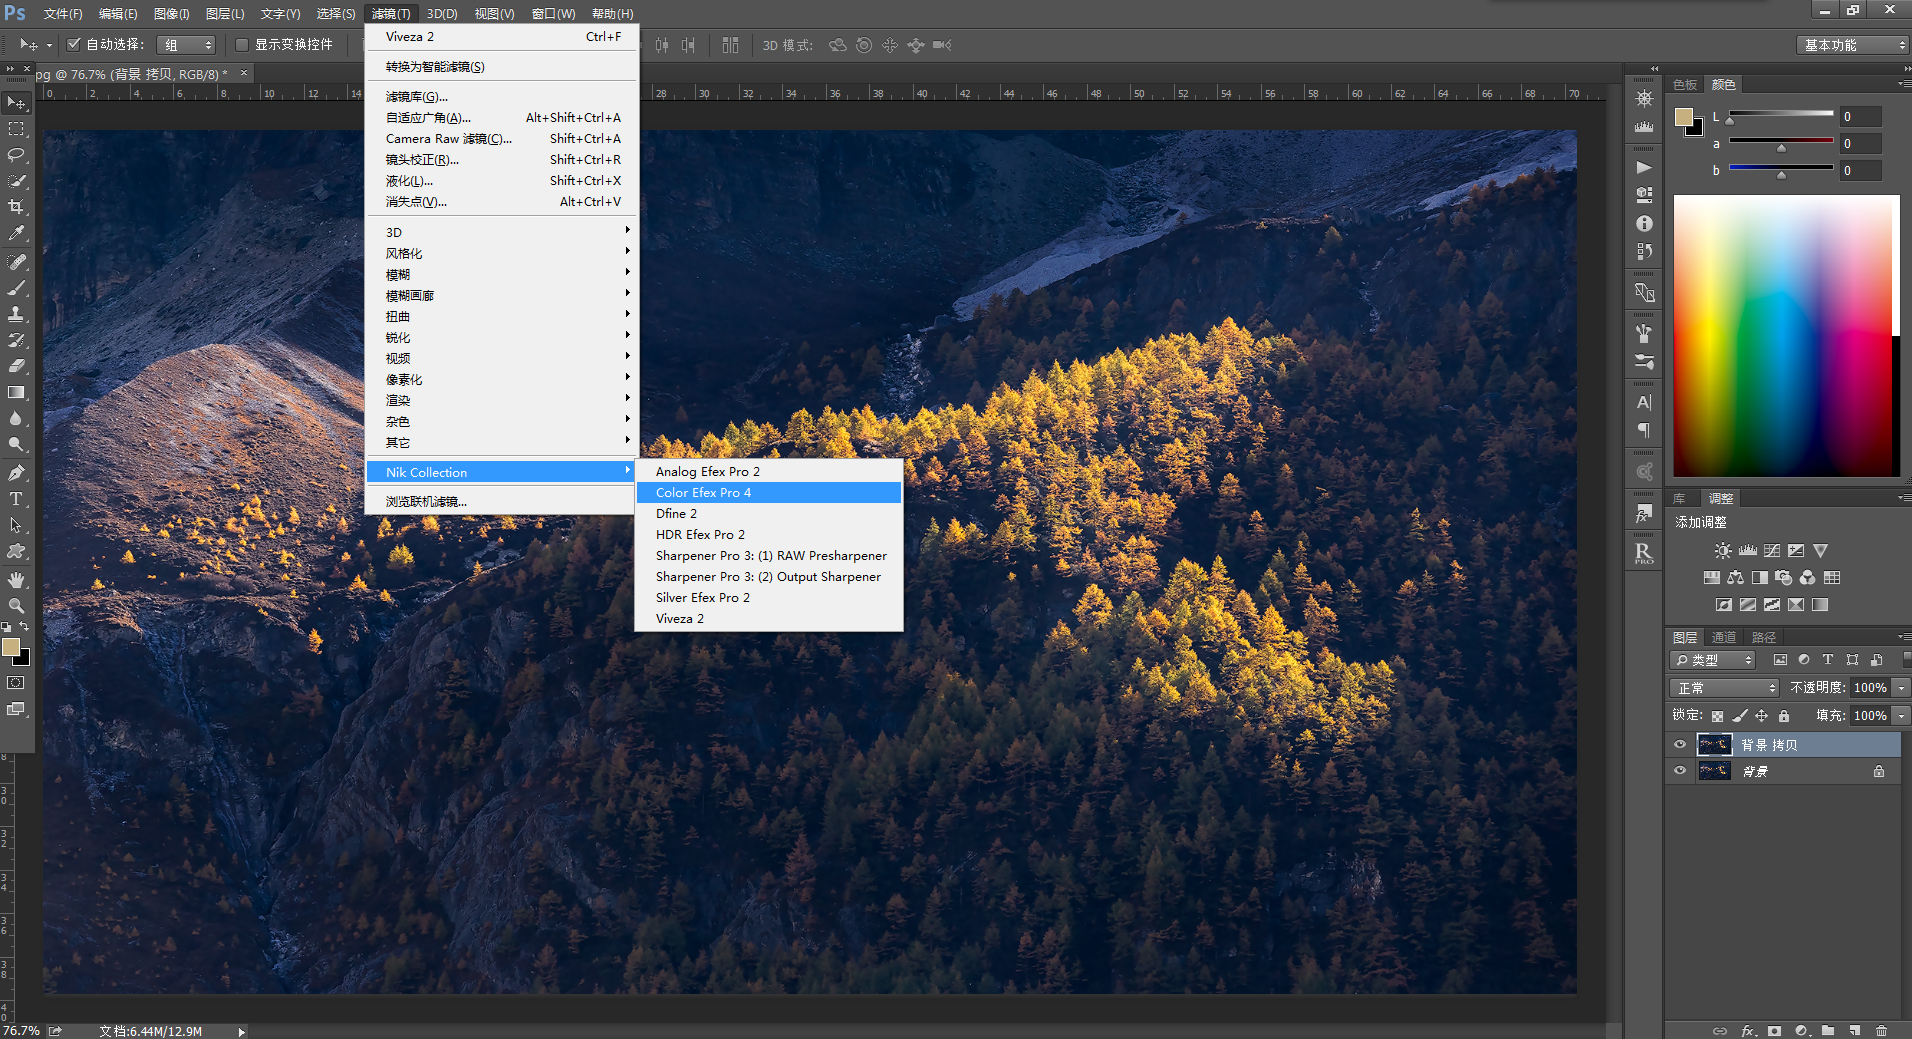
Task: Switch to the 通道 channels tab
Action: [1724, 637]
